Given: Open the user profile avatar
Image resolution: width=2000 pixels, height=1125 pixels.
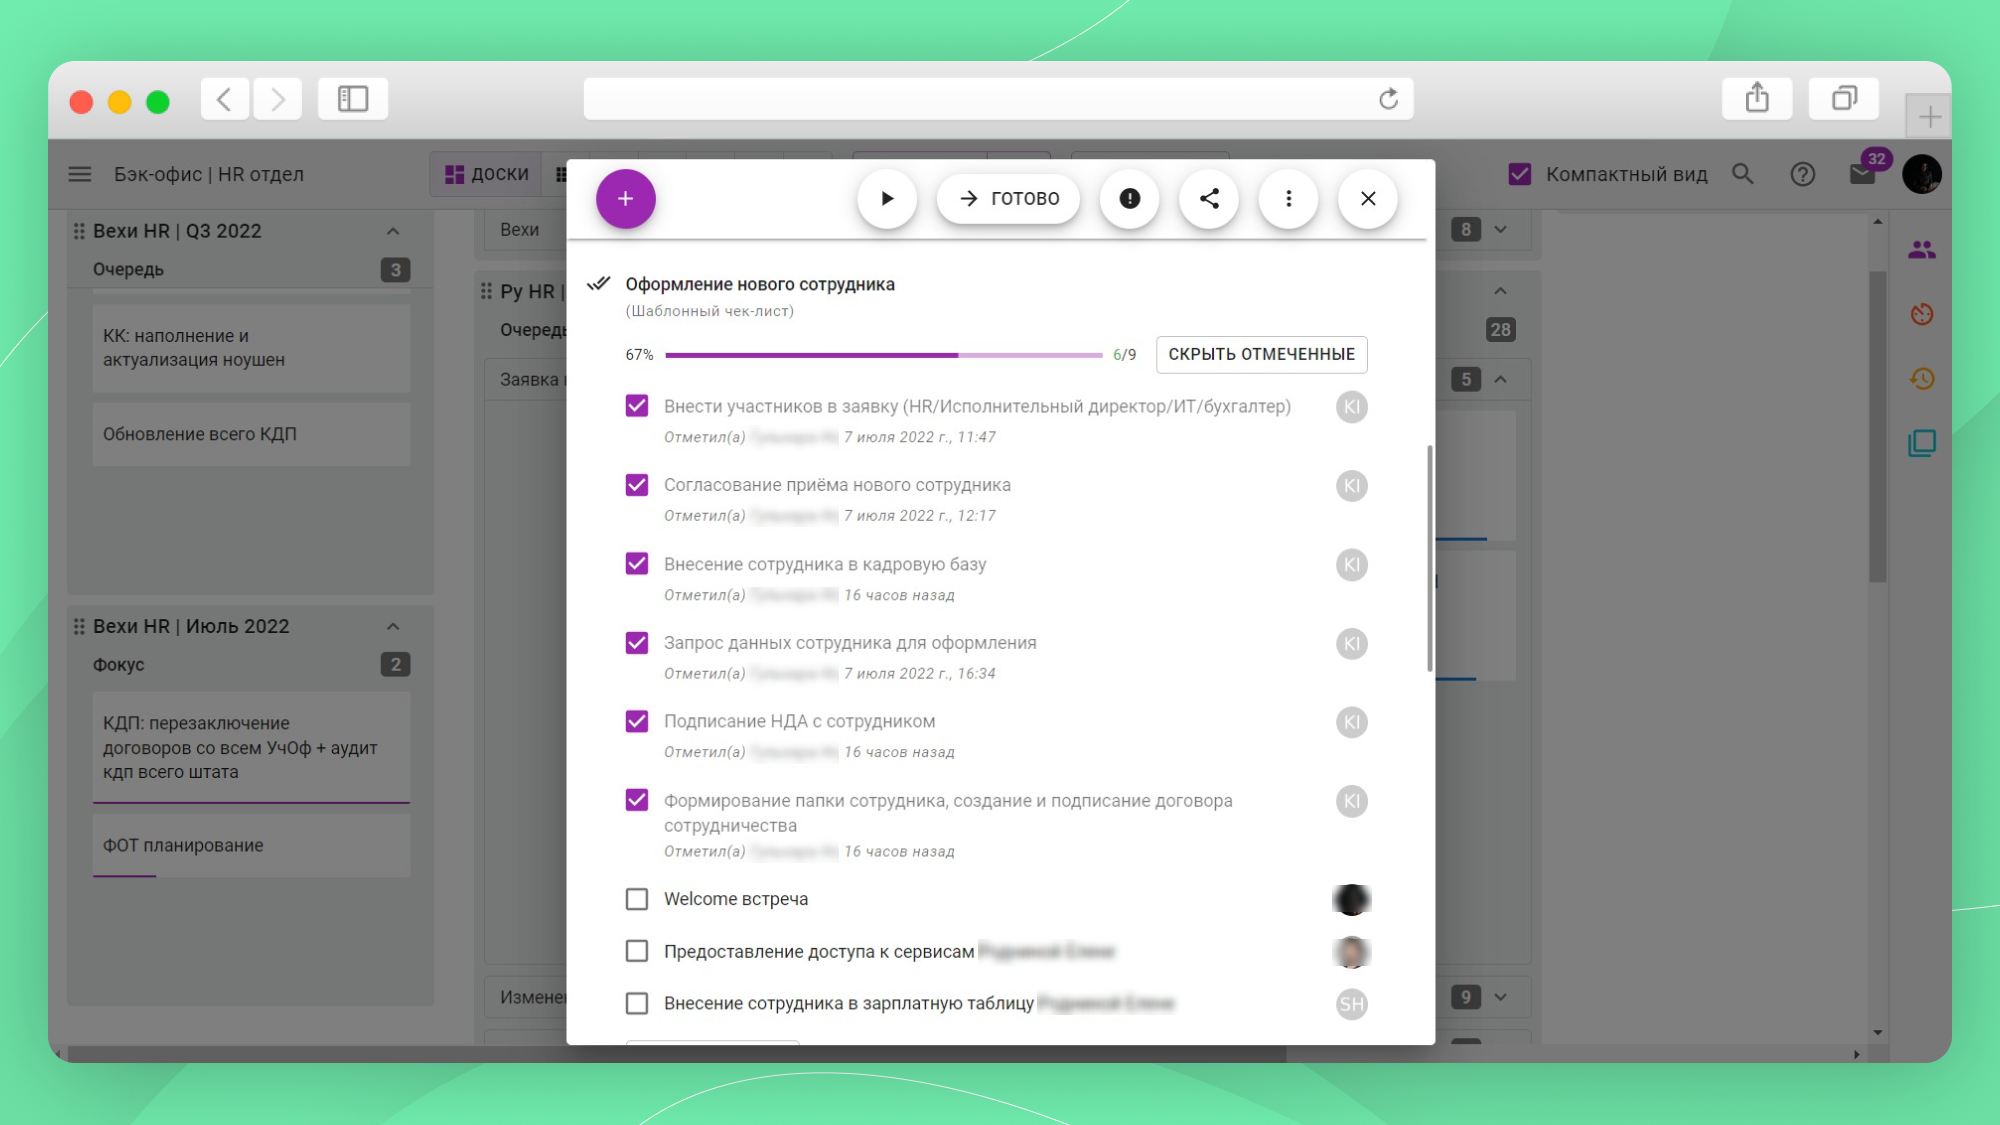Looking at the screenshot, I should (1922, 174).
